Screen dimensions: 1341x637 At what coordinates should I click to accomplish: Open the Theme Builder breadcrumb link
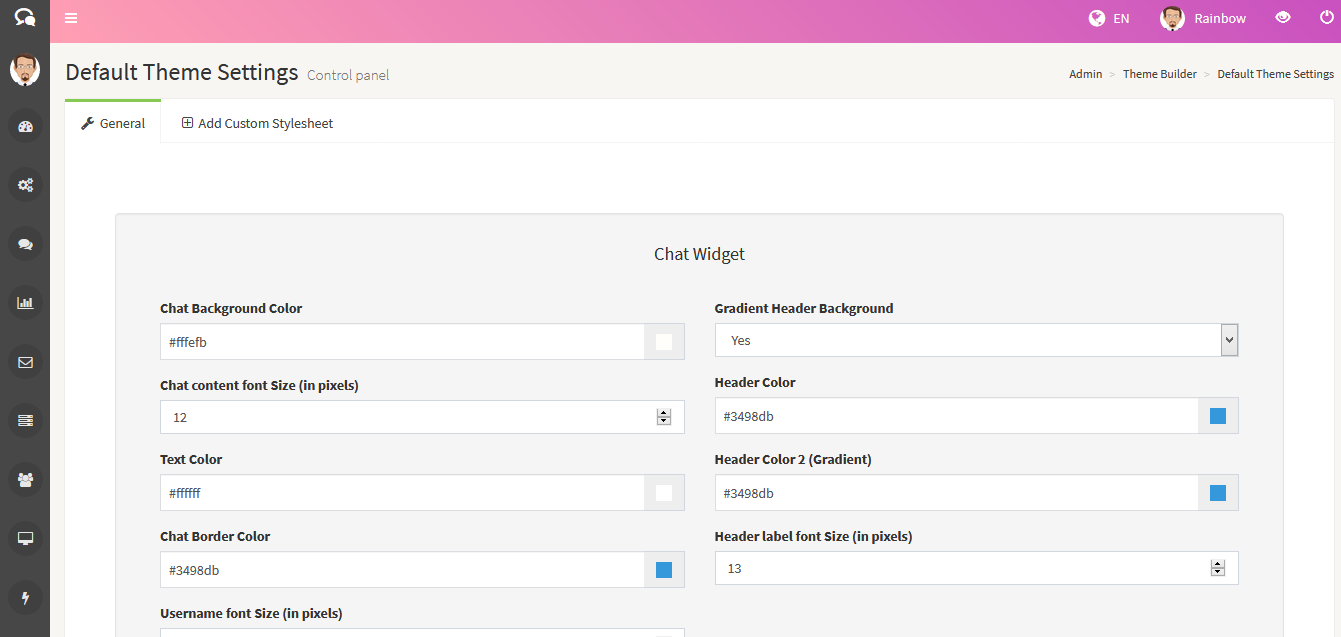coord(1159,73)
